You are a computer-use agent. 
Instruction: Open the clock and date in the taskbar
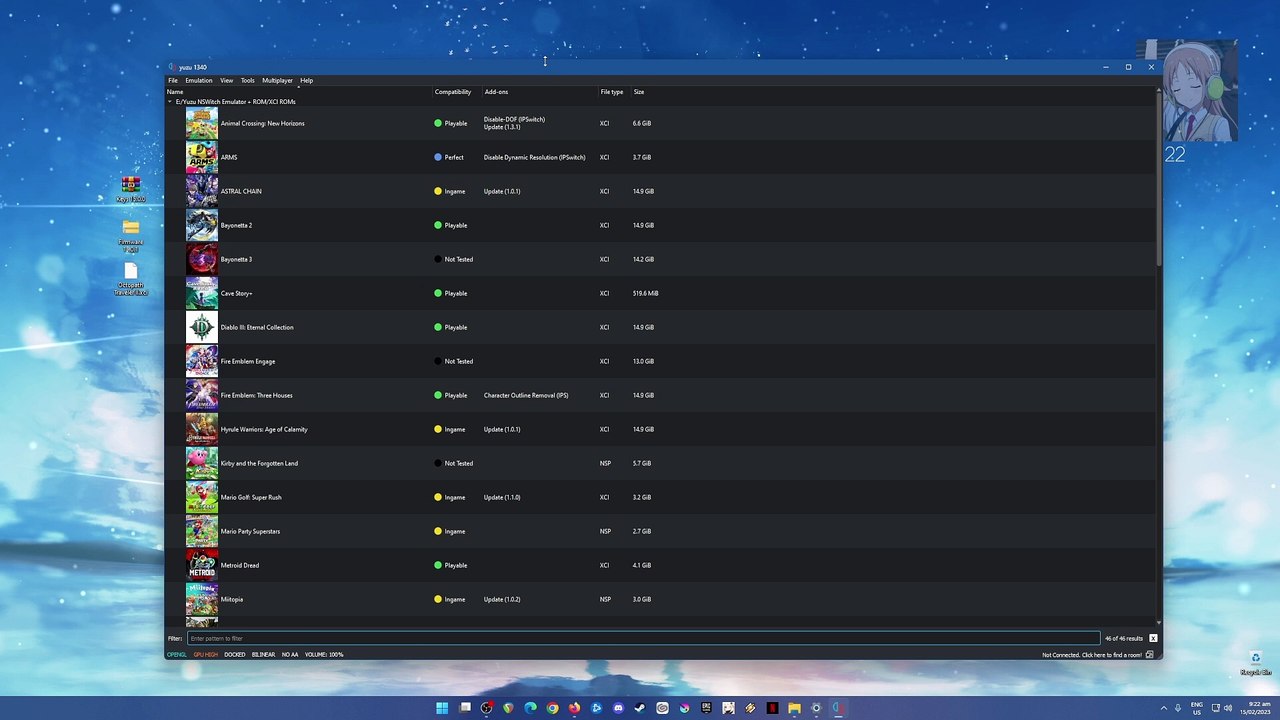click(x=1255, y=708)
